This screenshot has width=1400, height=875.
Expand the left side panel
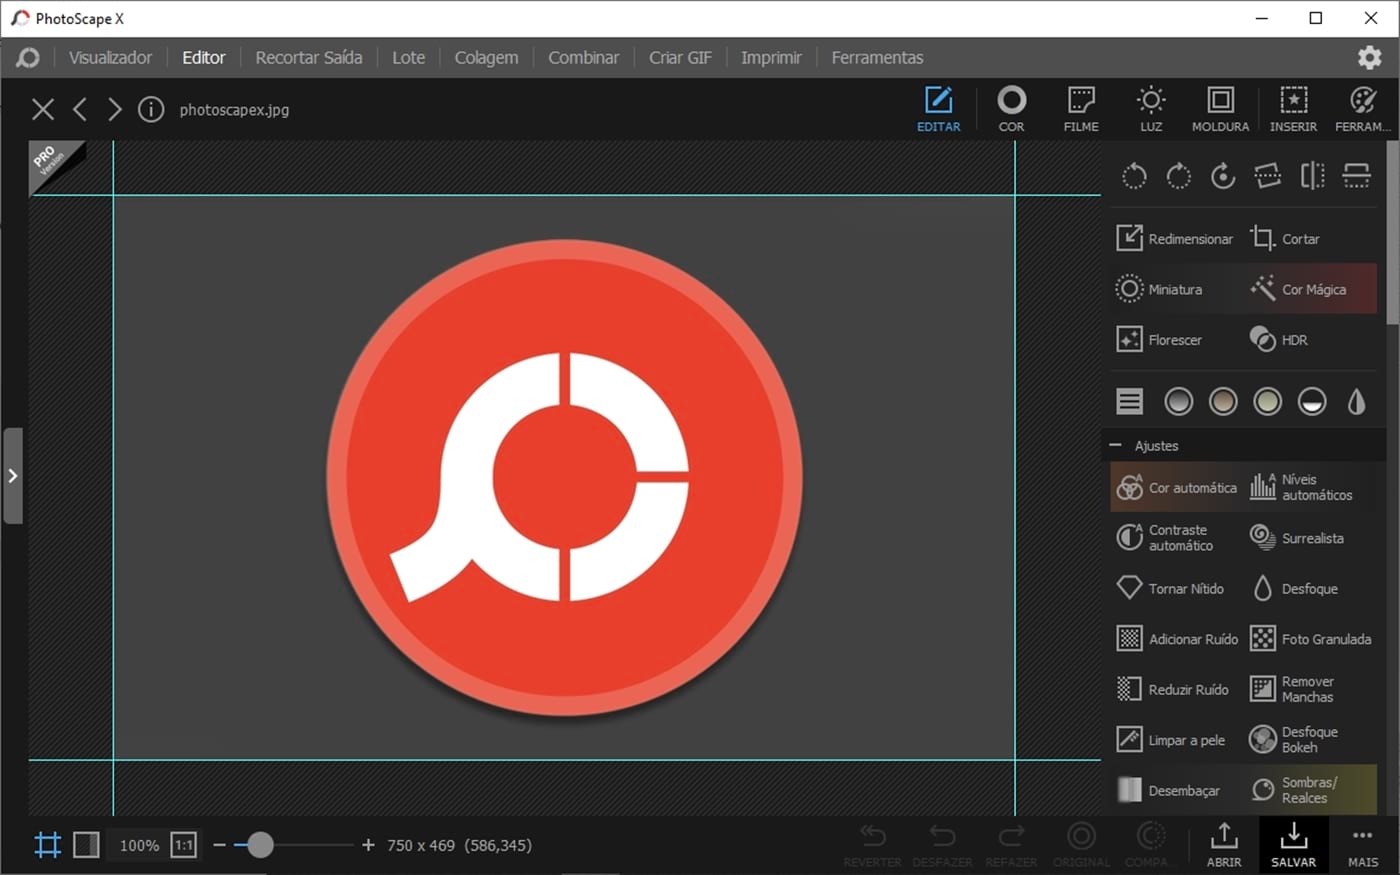(13, 476)
